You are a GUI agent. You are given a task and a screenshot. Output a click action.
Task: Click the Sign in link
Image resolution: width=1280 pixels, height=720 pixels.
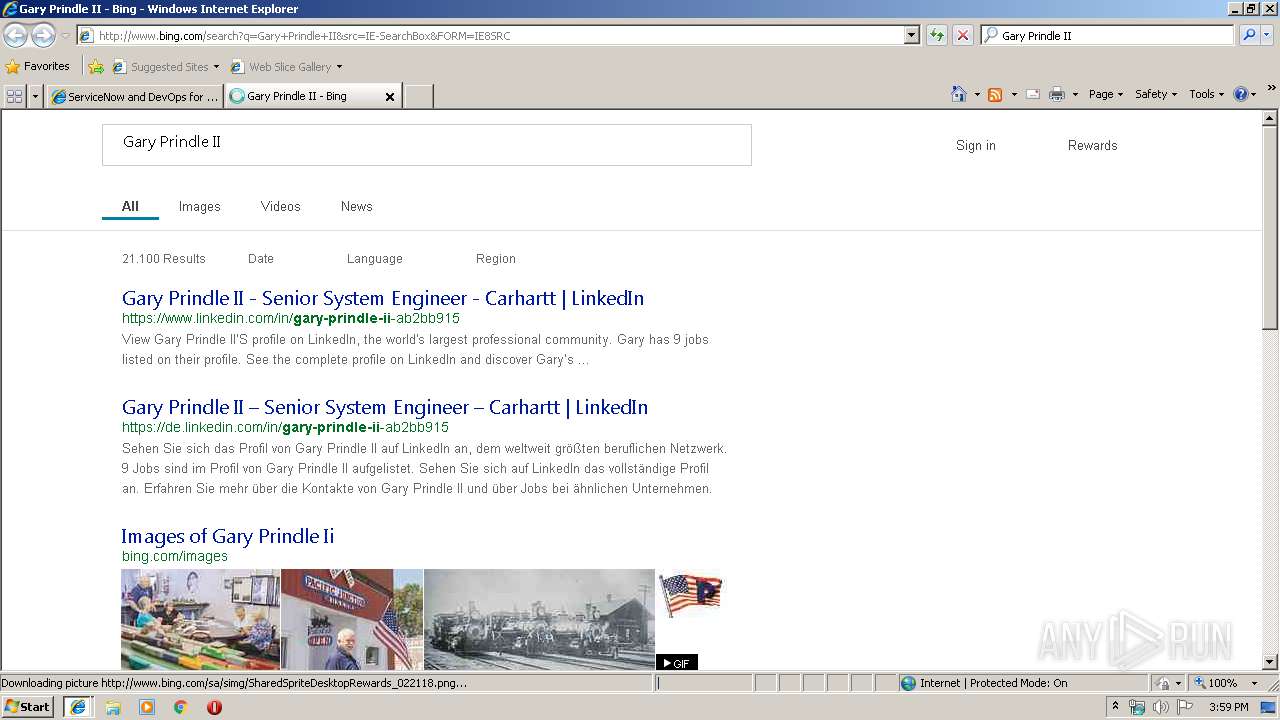[x=976, y=145]
